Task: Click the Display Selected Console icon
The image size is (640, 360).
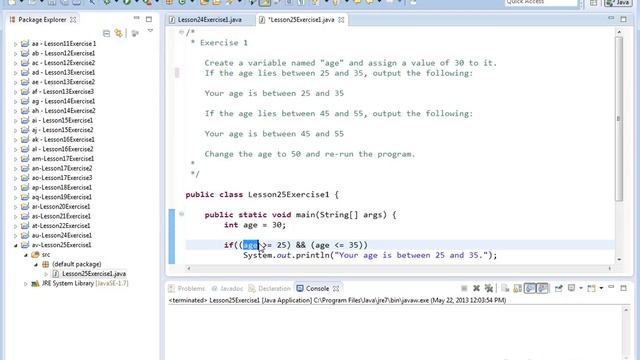Action: [x=571, y=288]
